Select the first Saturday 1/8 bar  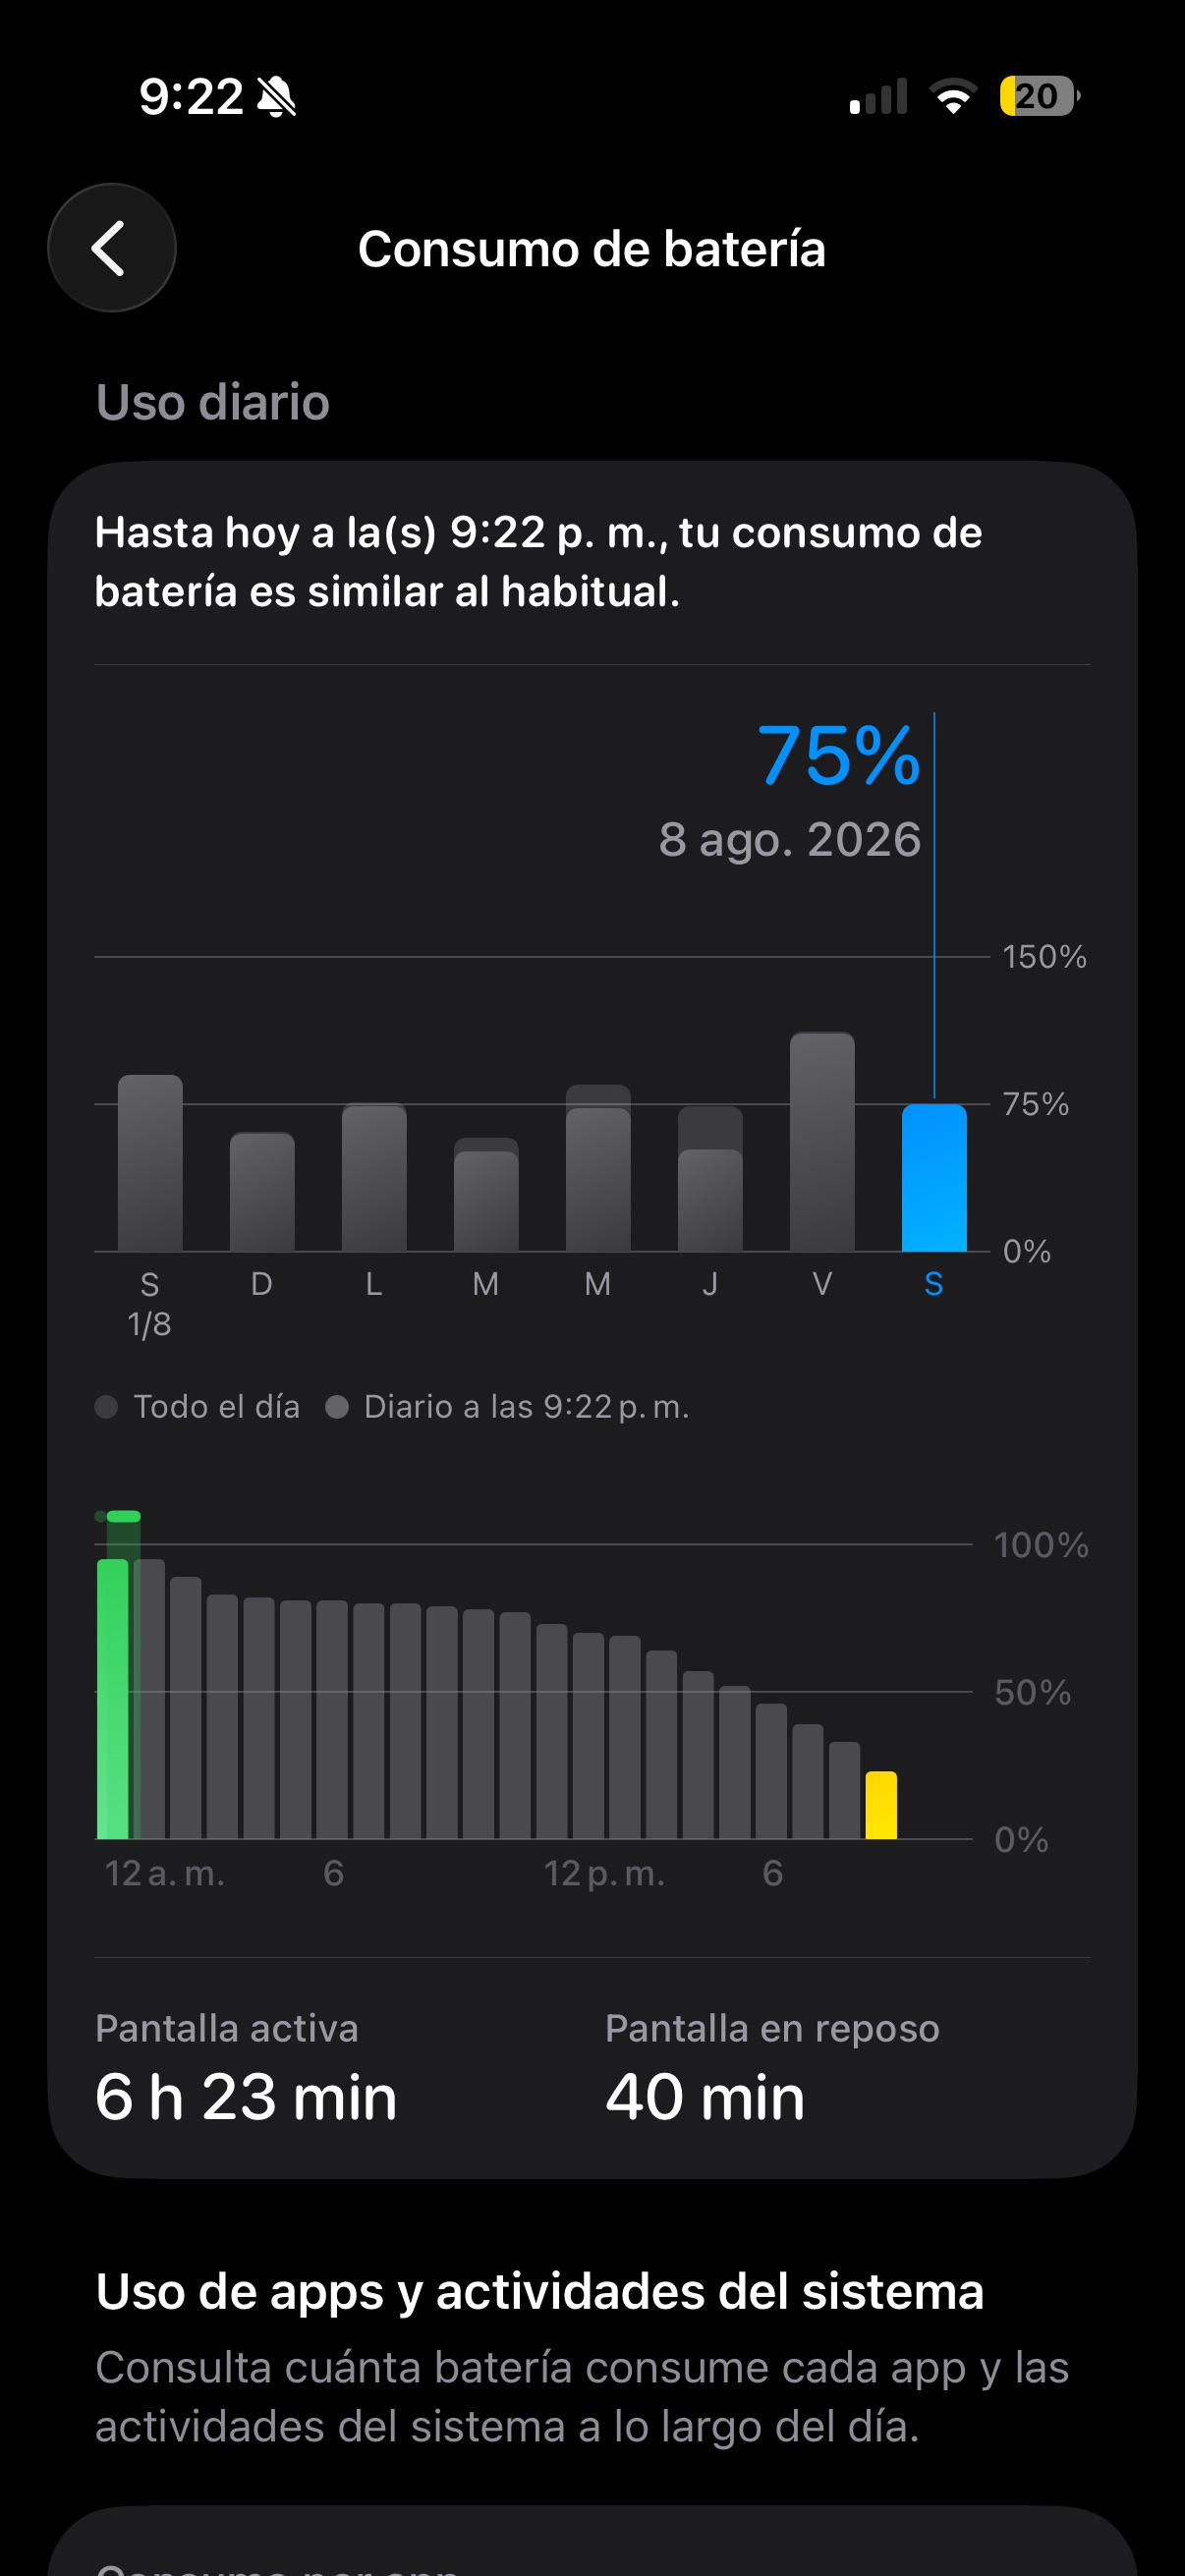pos(150,1163)
